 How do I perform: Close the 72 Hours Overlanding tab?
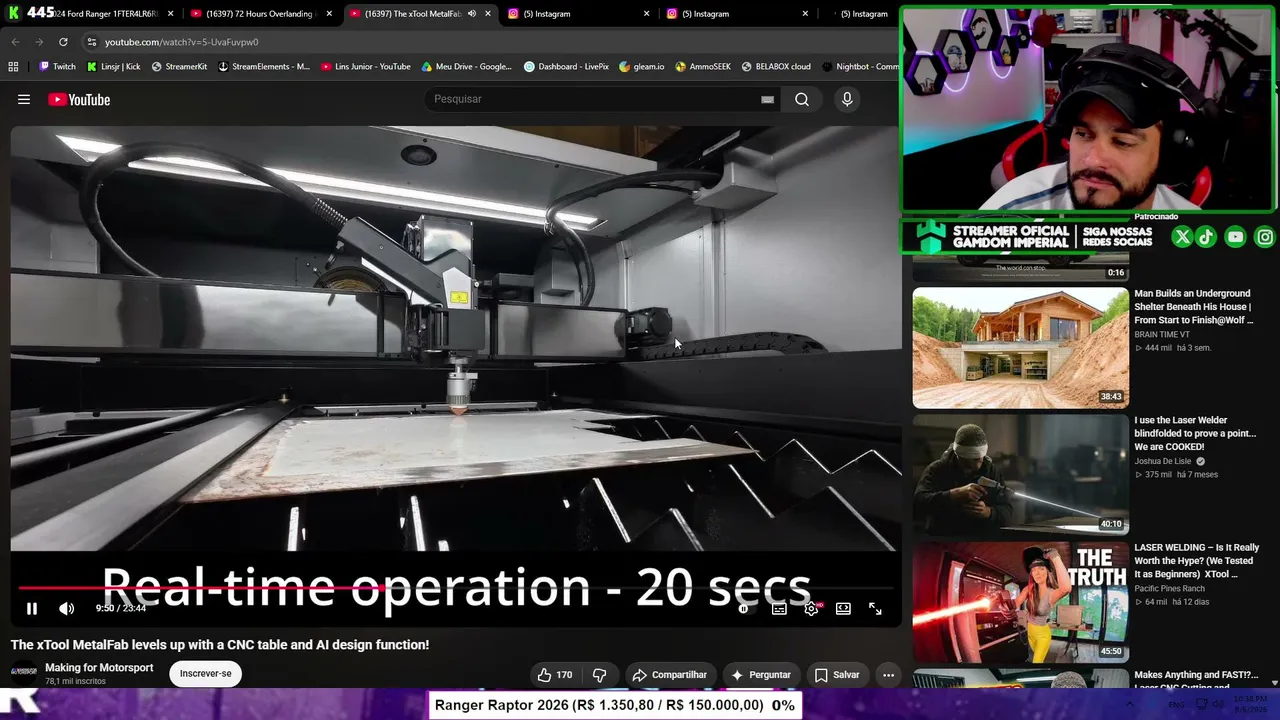tap(329, 14)
